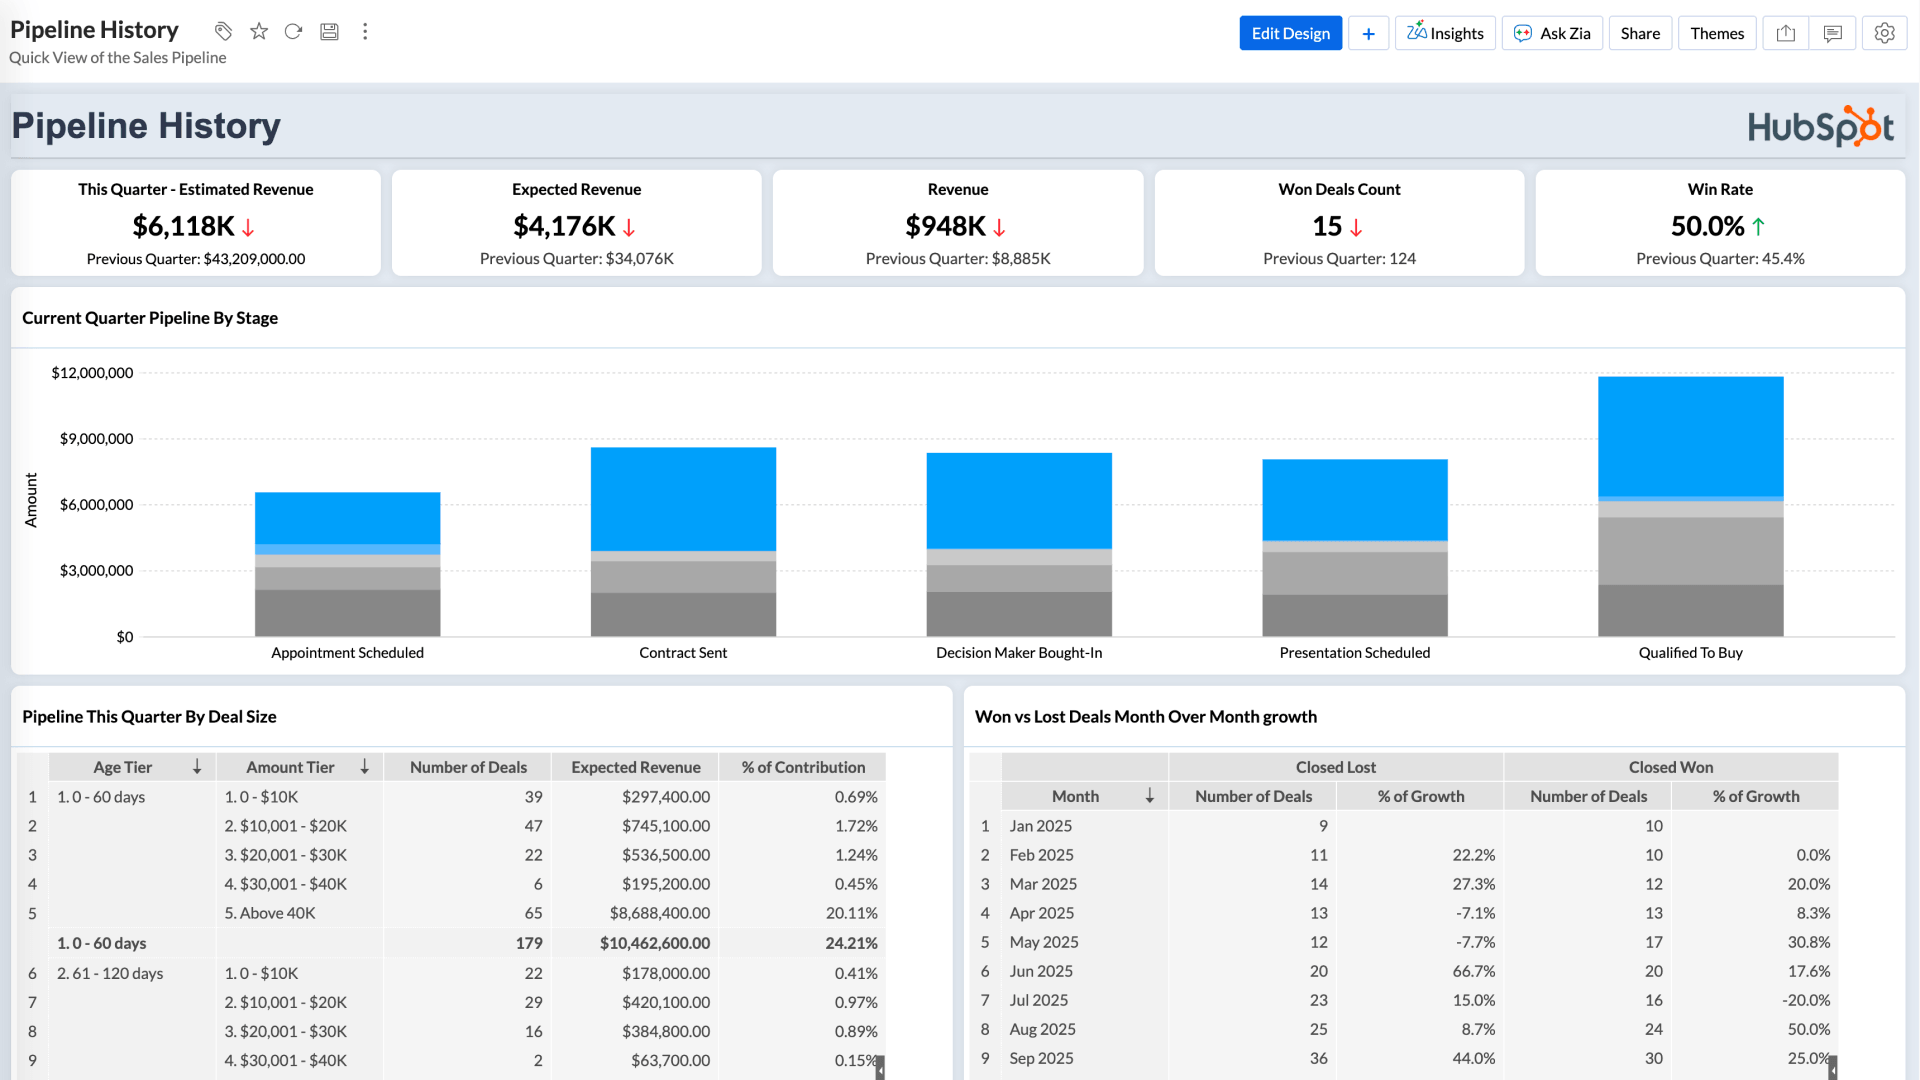The height and width of the screenshot is (1080, 1920).
Task: Click the Share button
Action: (x=1640, y=33)
